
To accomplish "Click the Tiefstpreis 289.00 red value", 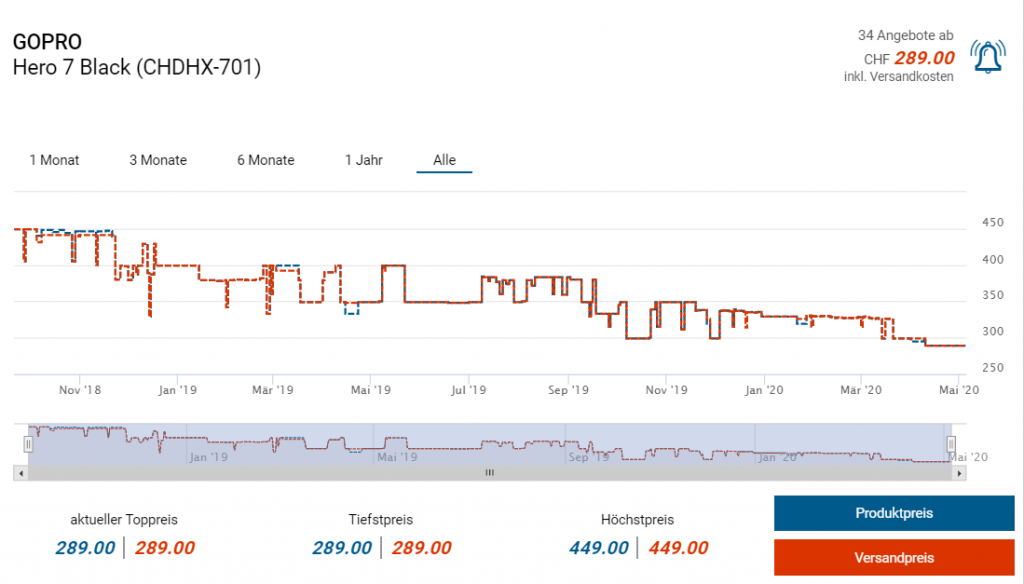I will tap(421, 548).
